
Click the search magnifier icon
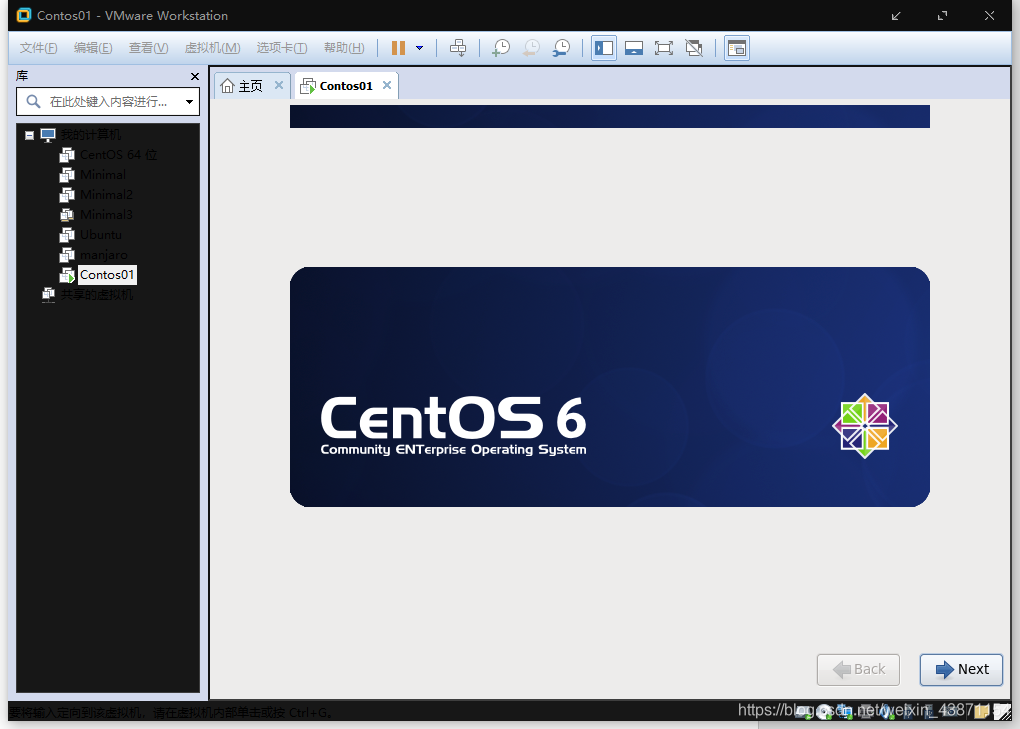click(33, 101)
